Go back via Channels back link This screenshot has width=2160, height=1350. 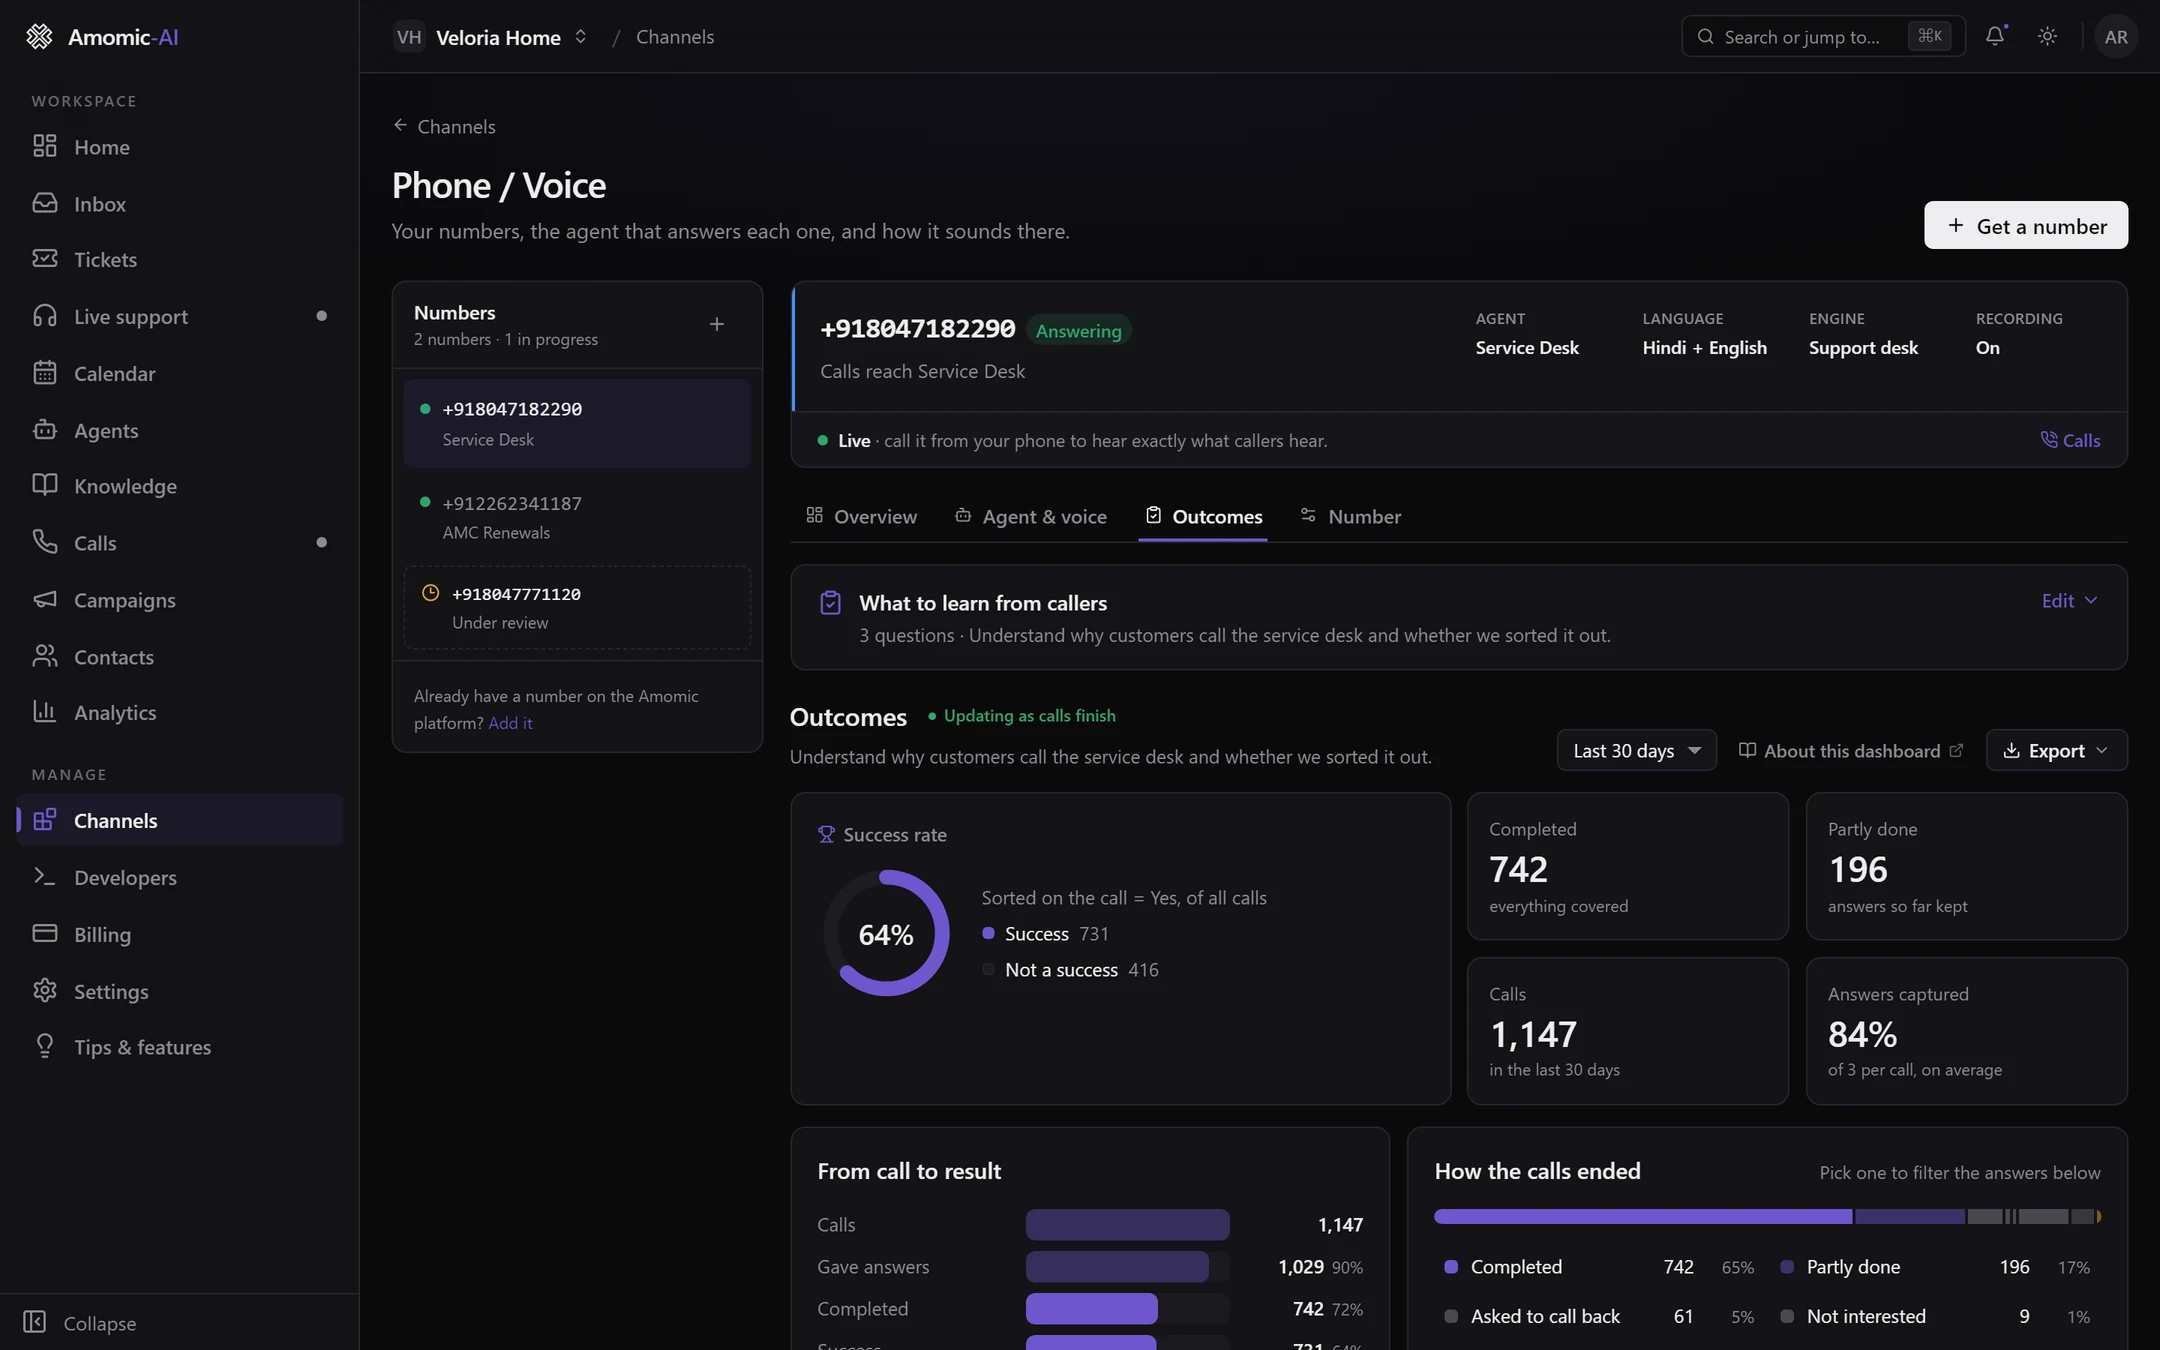pos(444,126)
